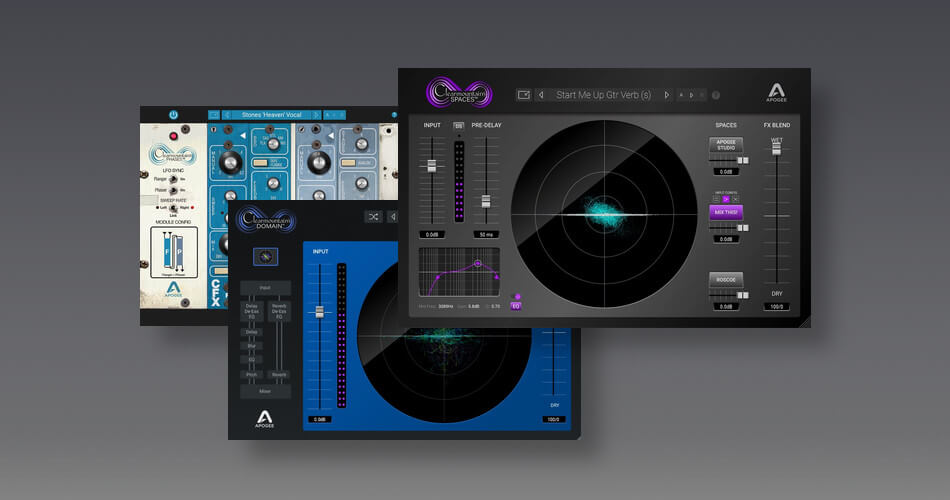Screen dimensions: 950x500
Task: Go to next preset in Spaces plugin
Action: point(666,95)
